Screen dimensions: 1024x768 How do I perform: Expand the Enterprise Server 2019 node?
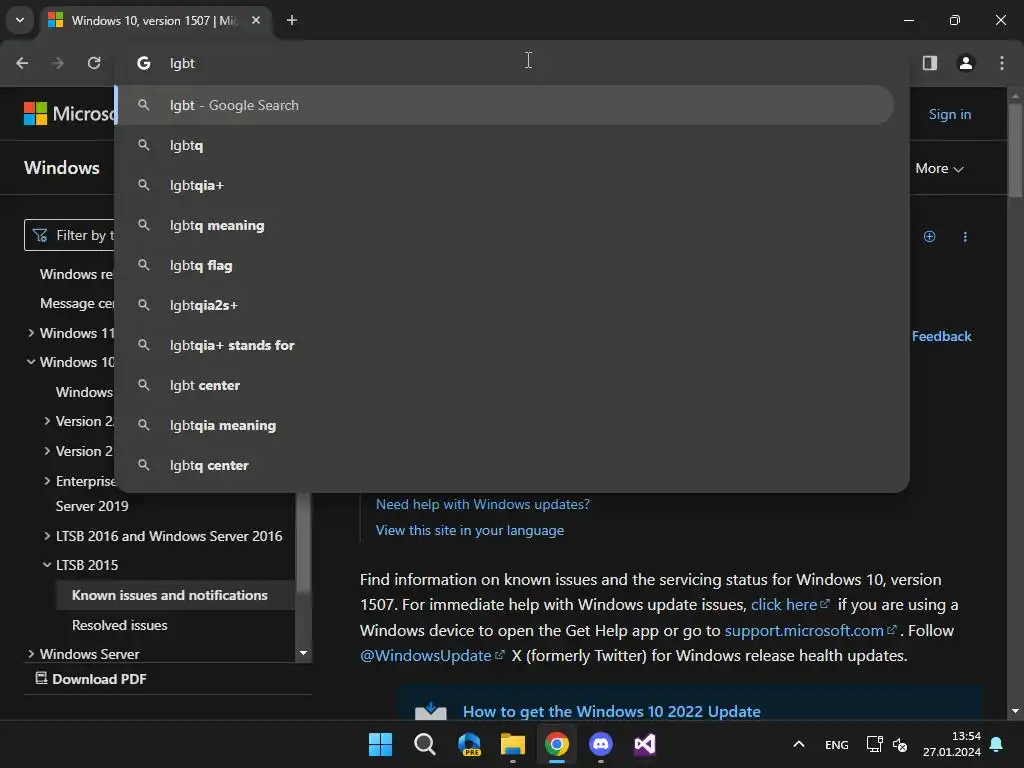(47, 481)
